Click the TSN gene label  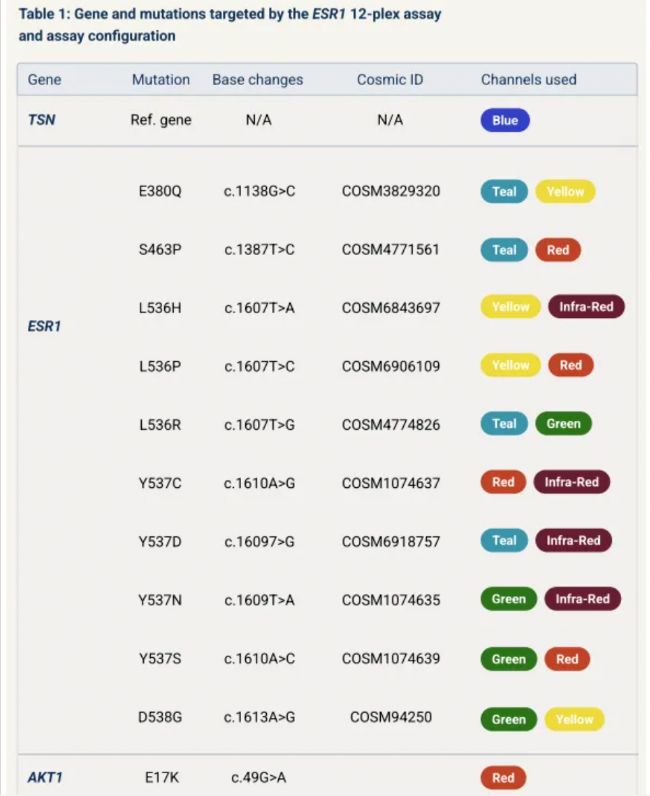click(42, 120)
